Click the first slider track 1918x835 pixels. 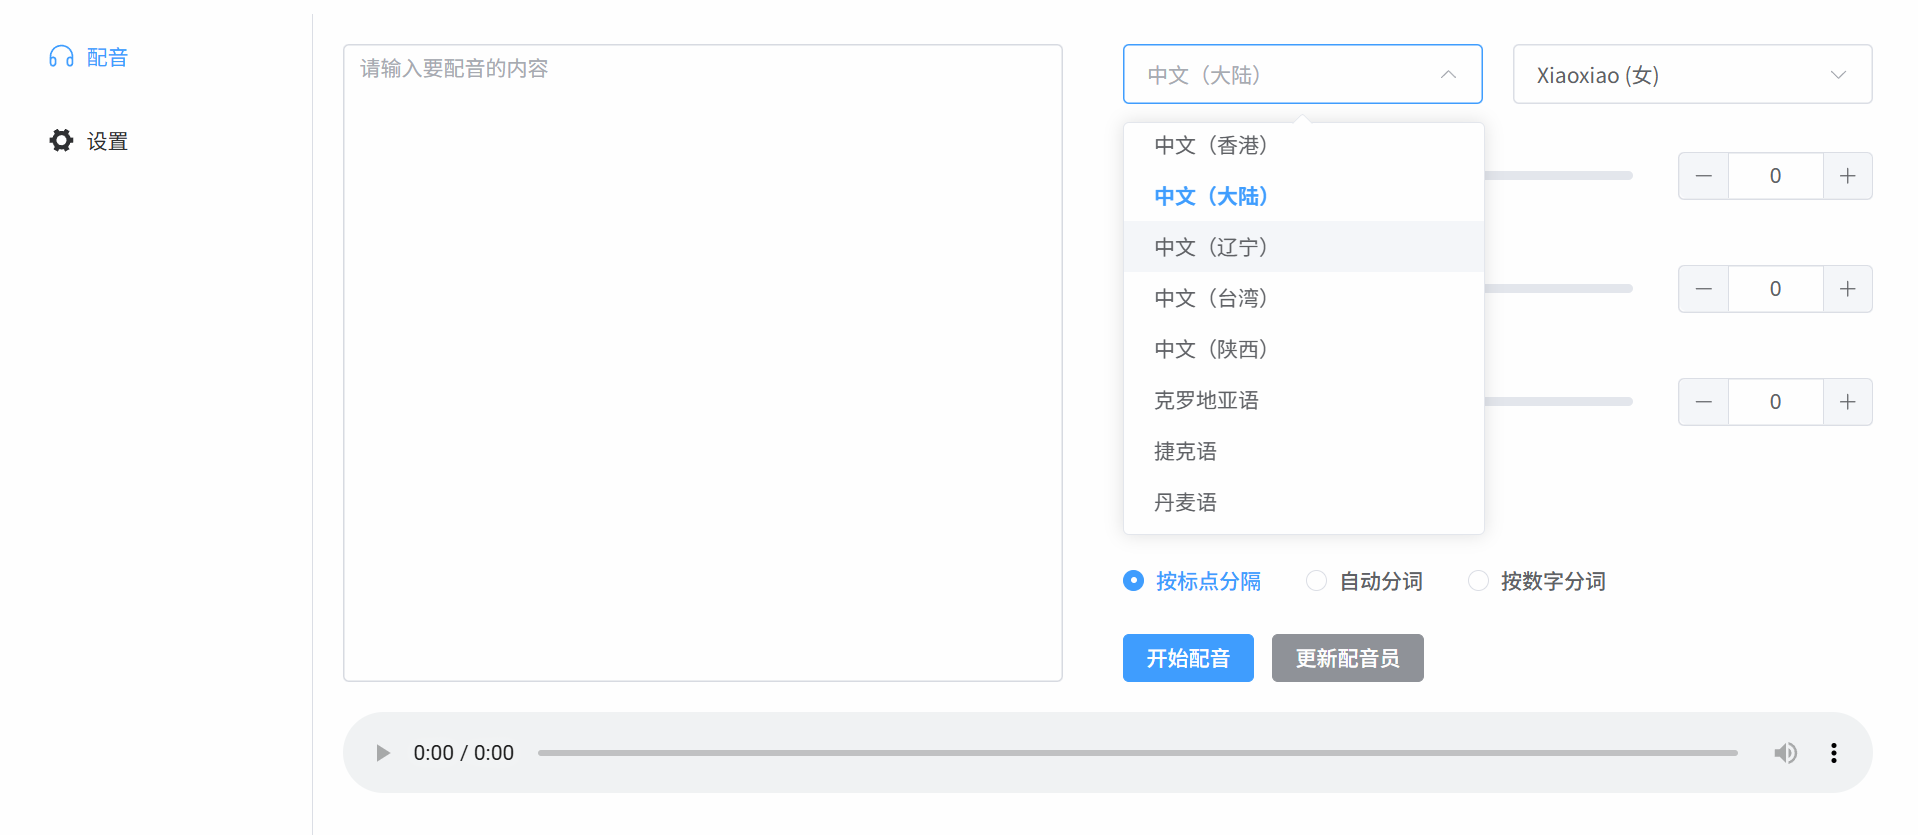[x=1559, y=175]
